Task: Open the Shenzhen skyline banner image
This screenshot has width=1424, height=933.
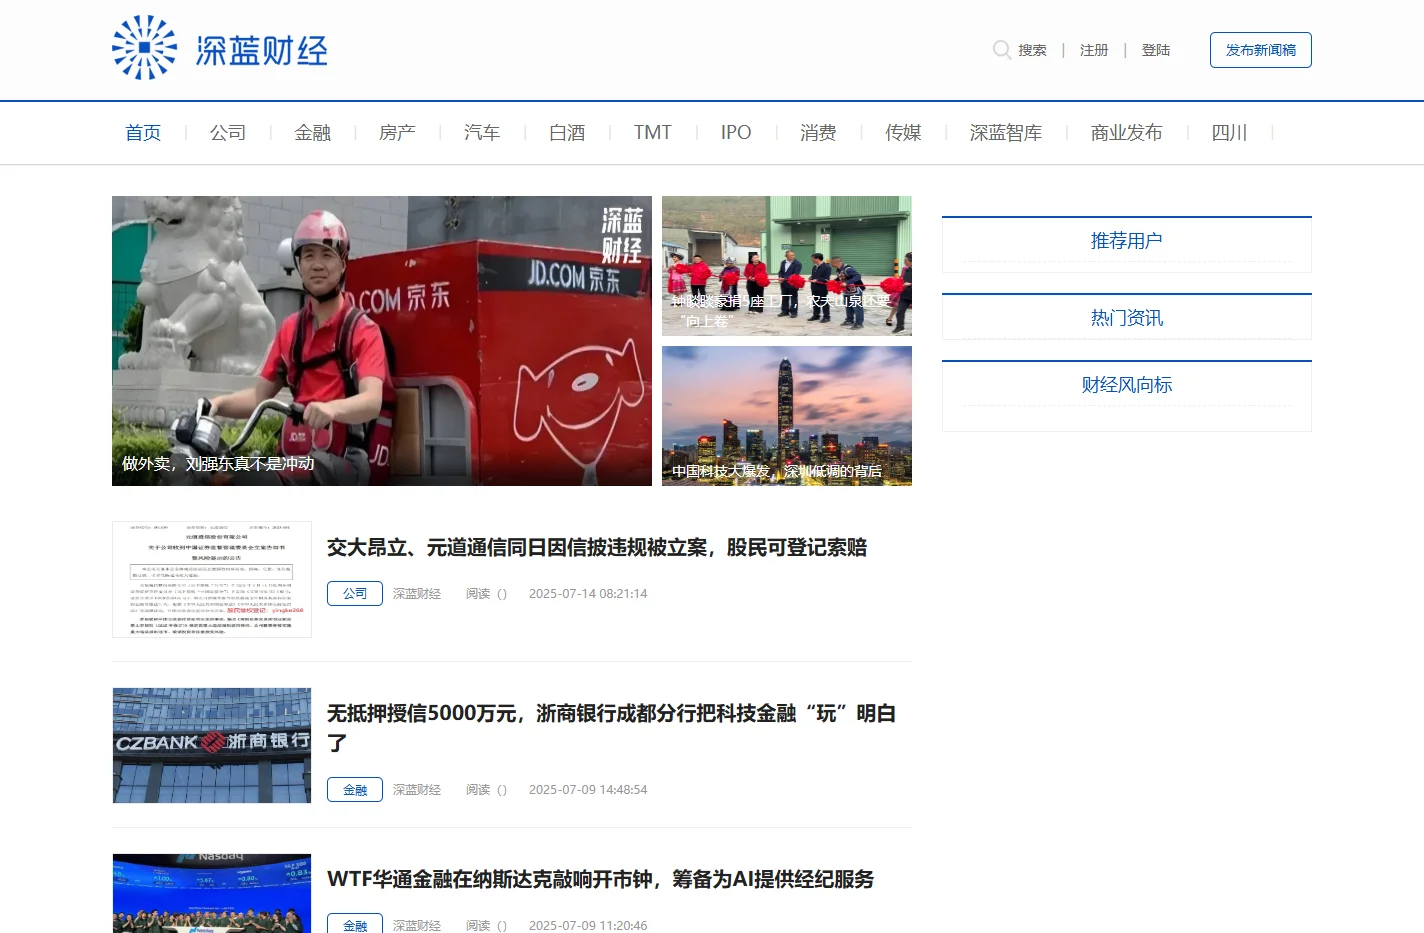Action: coord(787,416)
